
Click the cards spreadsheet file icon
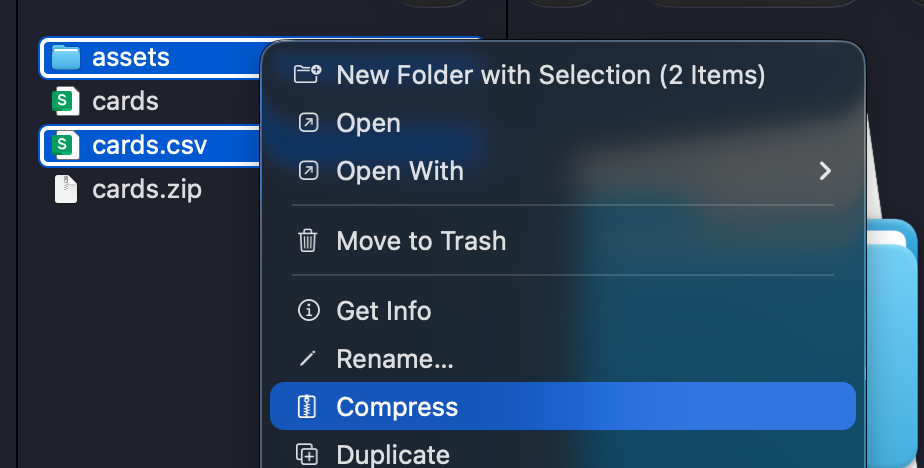(65, 101)
